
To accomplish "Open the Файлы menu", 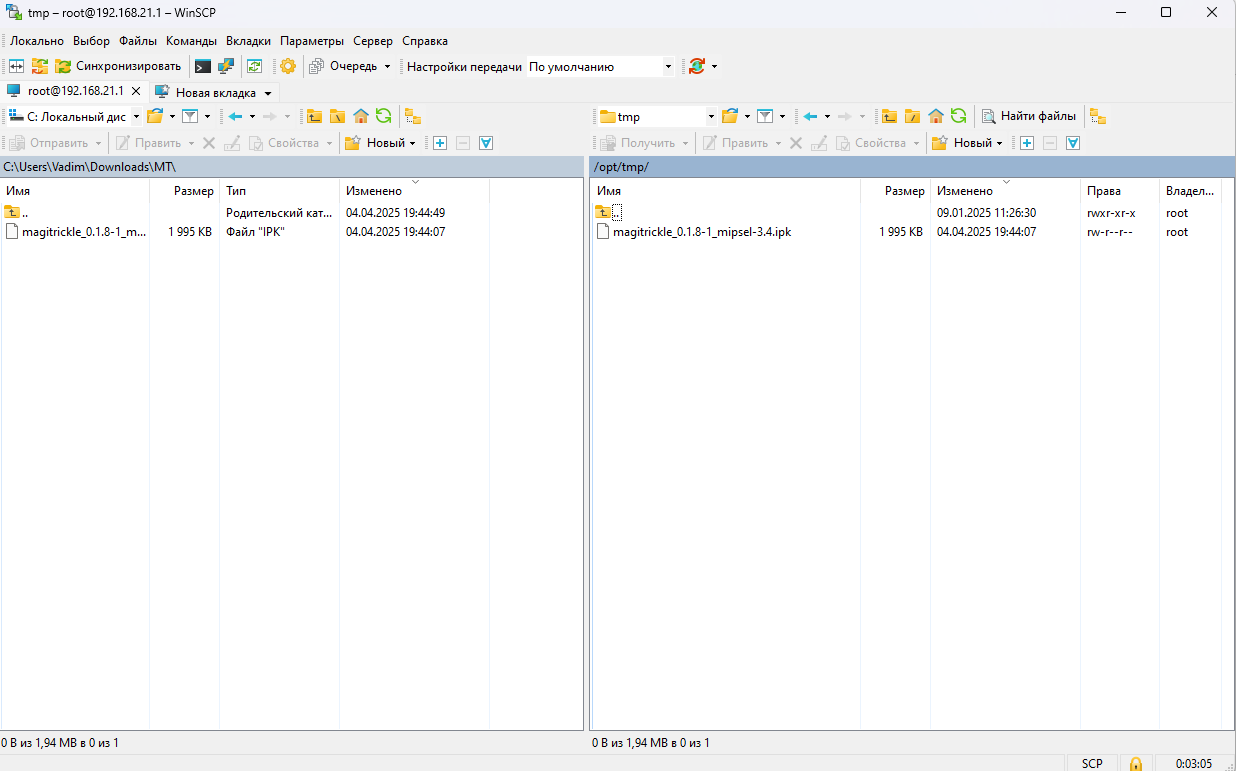I will click(138, 41).
